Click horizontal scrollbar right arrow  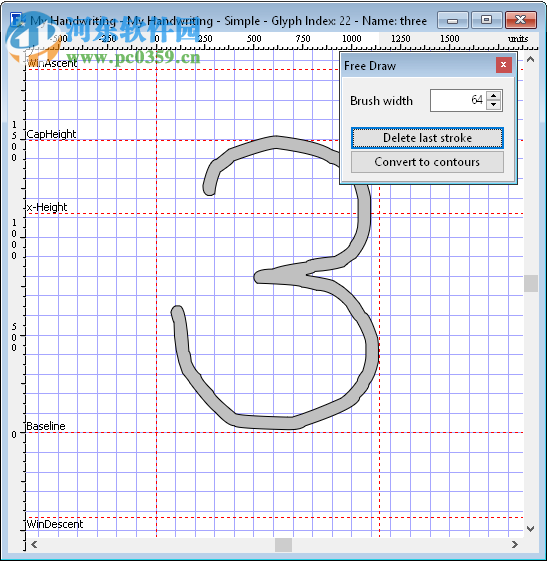pyautogui.click(x=515, y=544)
